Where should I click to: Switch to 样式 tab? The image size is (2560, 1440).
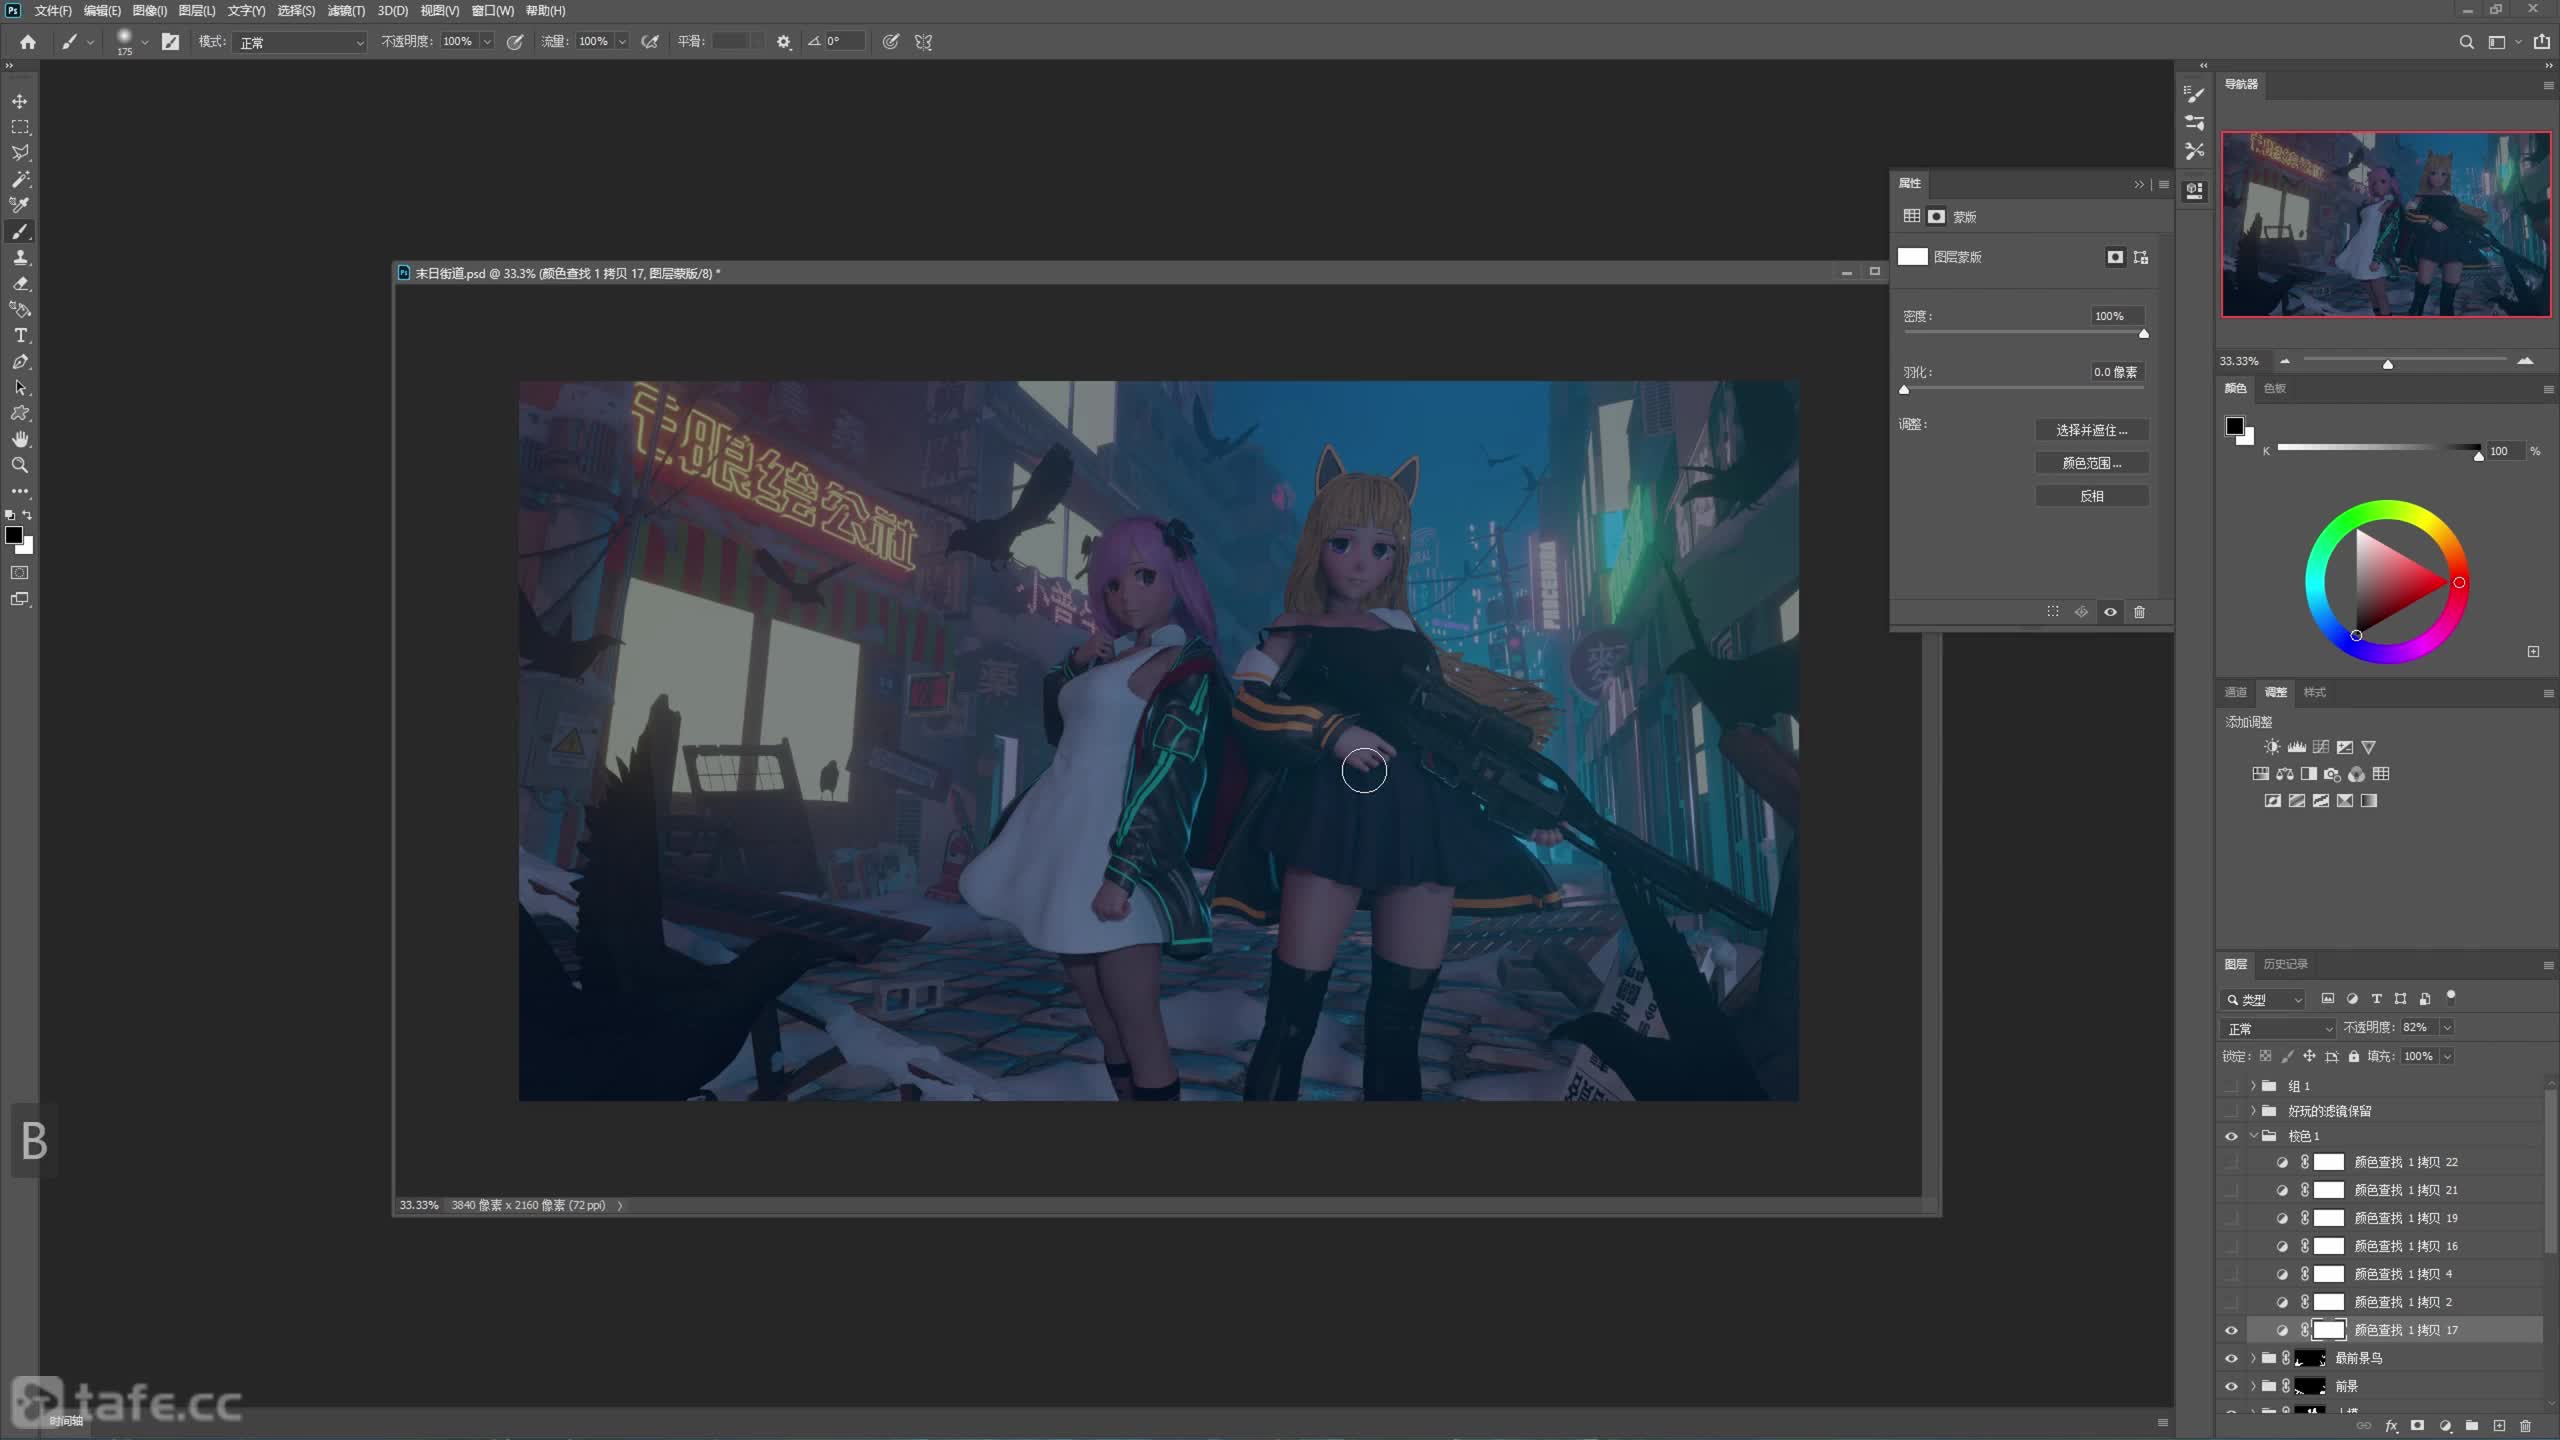tap(2315, 692)
